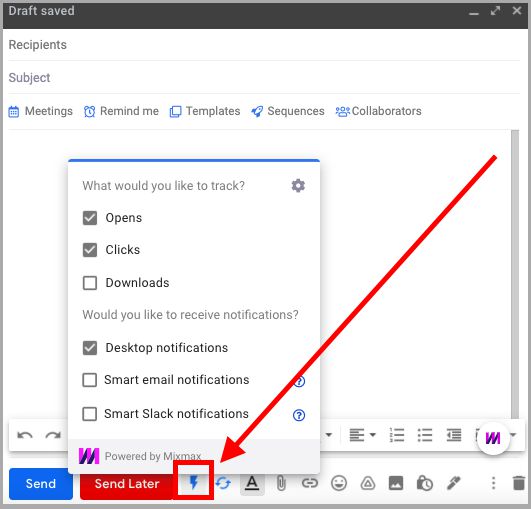
Task: Open more options three-dot menu
Action: (493, 483)
